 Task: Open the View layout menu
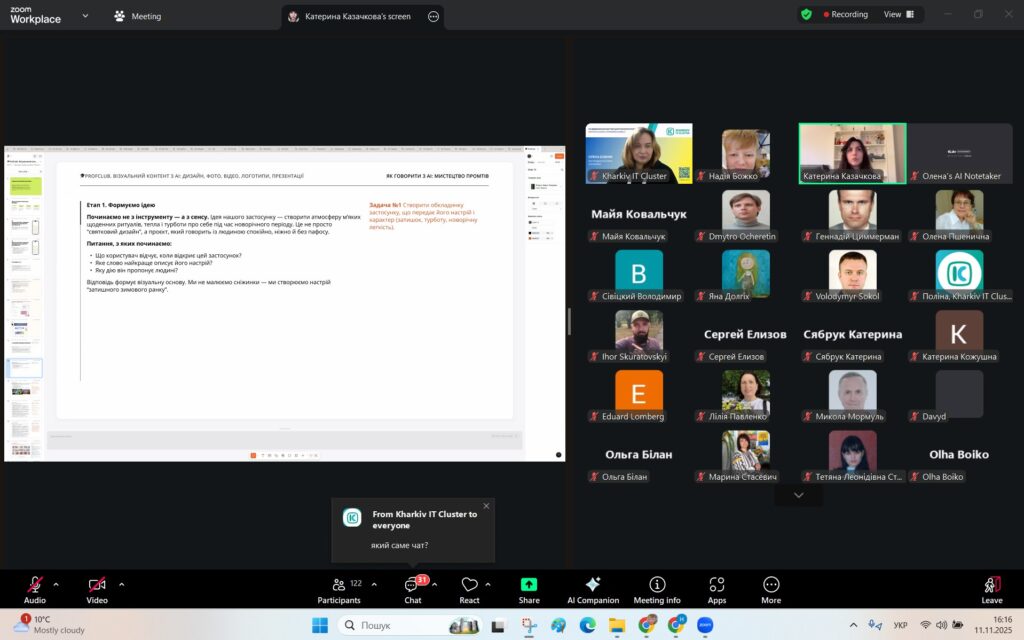(x=898, y=15)
